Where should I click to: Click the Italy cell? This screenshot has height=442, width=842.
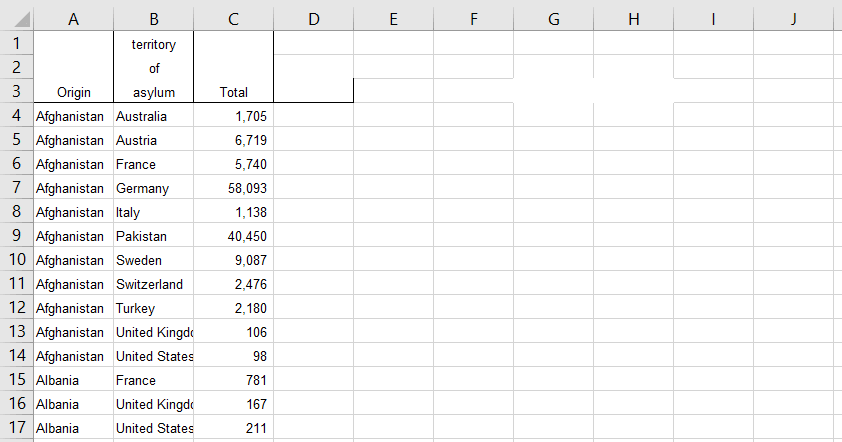[153, 212]
